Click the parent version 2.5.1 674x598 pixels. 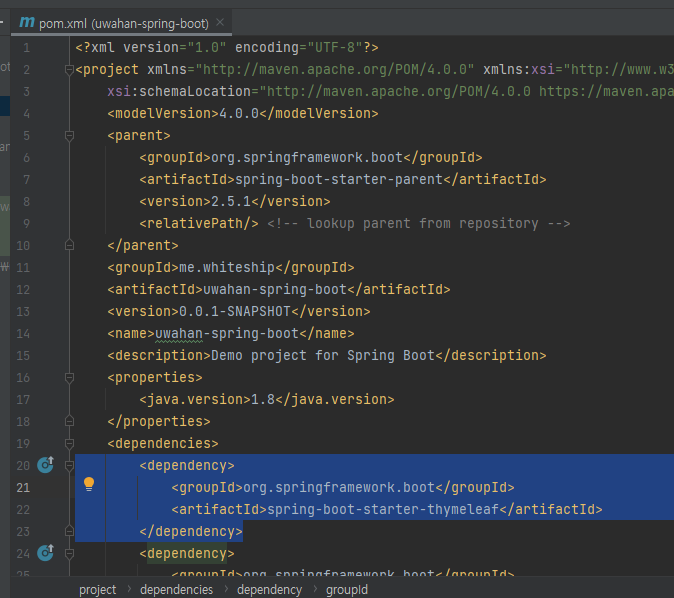(x=231, y=201)
